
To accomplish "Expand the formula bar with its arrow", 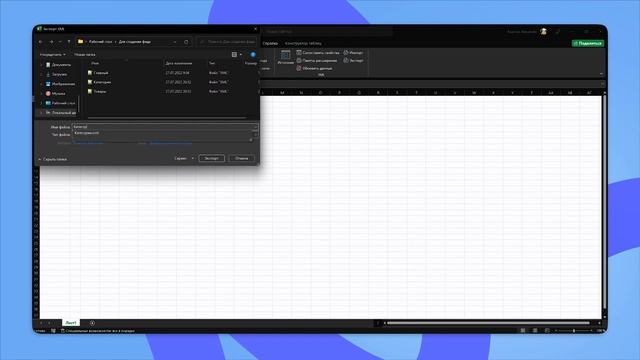I will pos(602,84).
